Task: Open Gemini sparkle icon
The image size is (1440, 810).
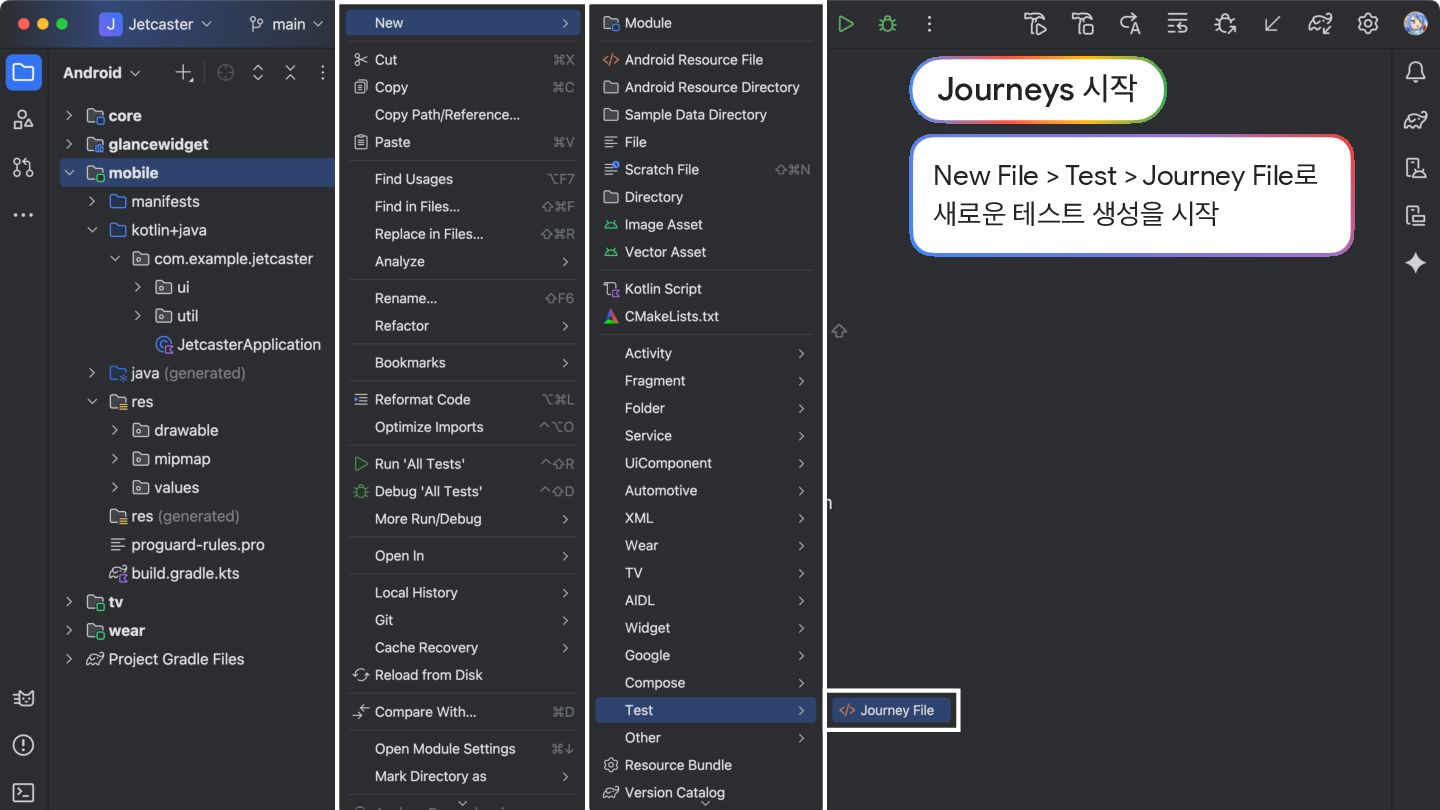Action: pos(1415,263)
